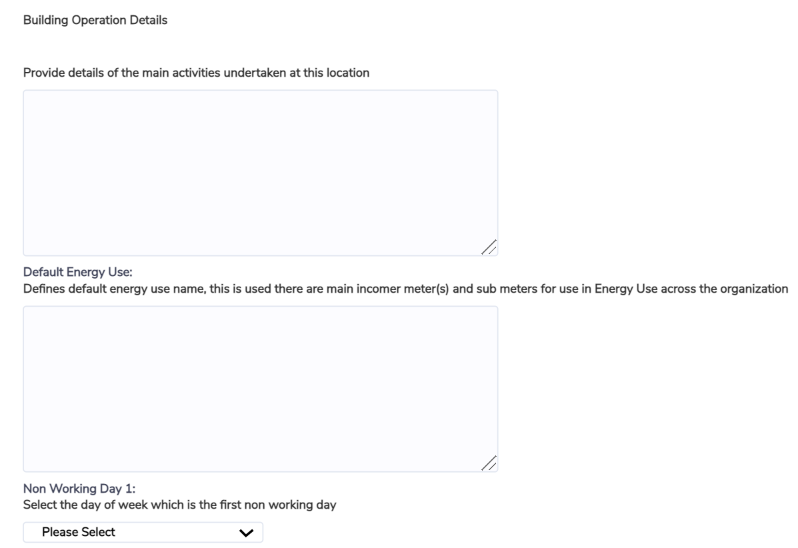798x548 pixels.
Task: Click the resize grip of energy use box
Action: coord(489,463)
